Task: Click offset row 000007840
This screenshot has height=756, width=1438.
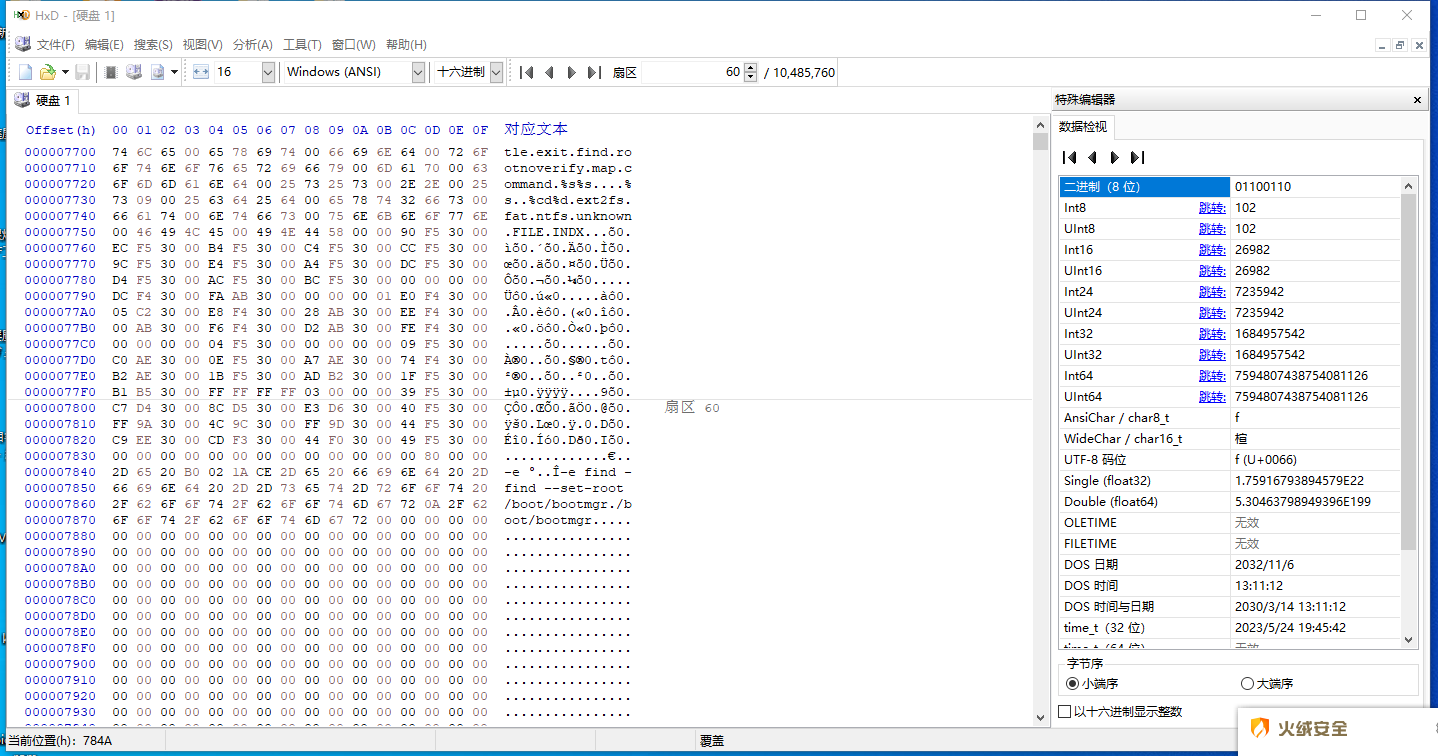Action: tap(60, 472)
